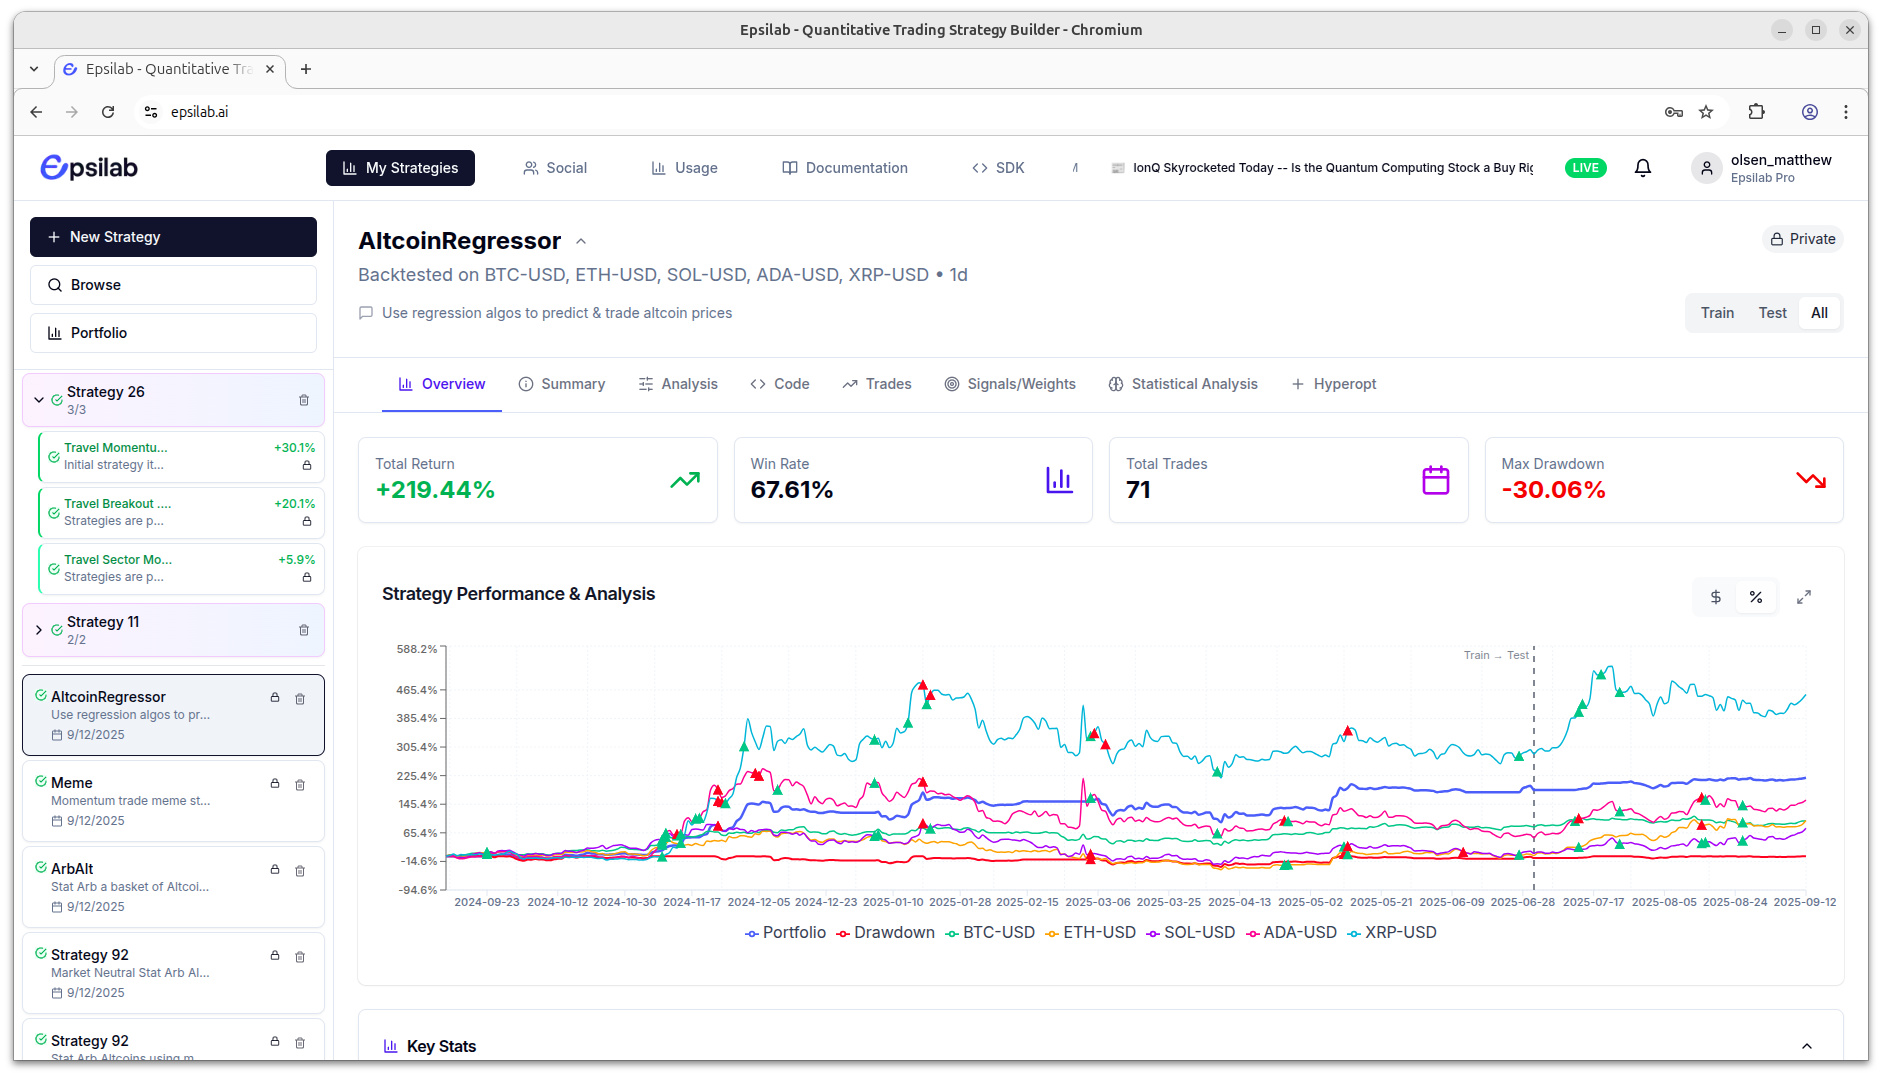1882x1077 pixels.
Task: Expand the performance chart to fullscreen
Action: 1803,597
